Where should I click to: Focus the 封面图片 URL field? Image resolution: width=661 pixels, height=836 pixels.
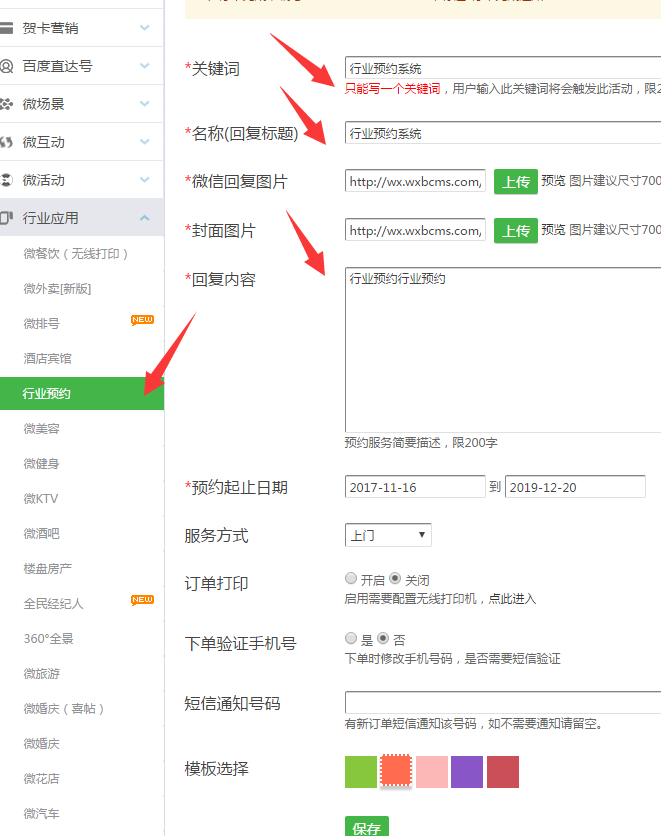tap(415, 231)
